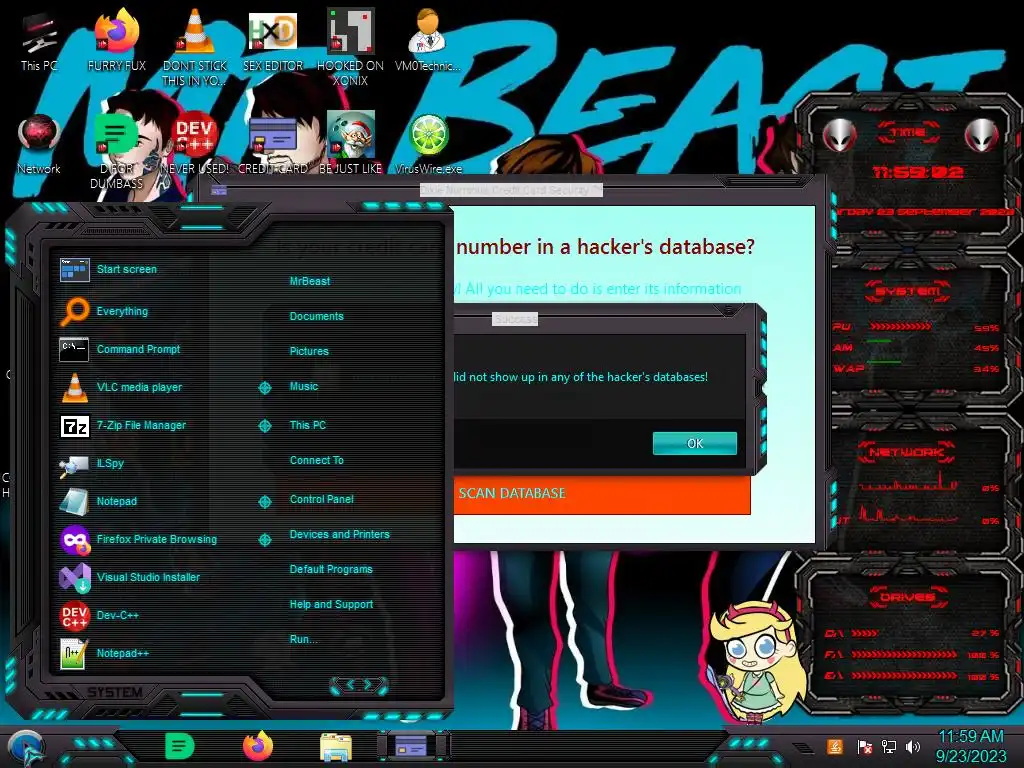Open Run... from the start menu
Screen dimensions: 1024x768
(x=303, y=639)
